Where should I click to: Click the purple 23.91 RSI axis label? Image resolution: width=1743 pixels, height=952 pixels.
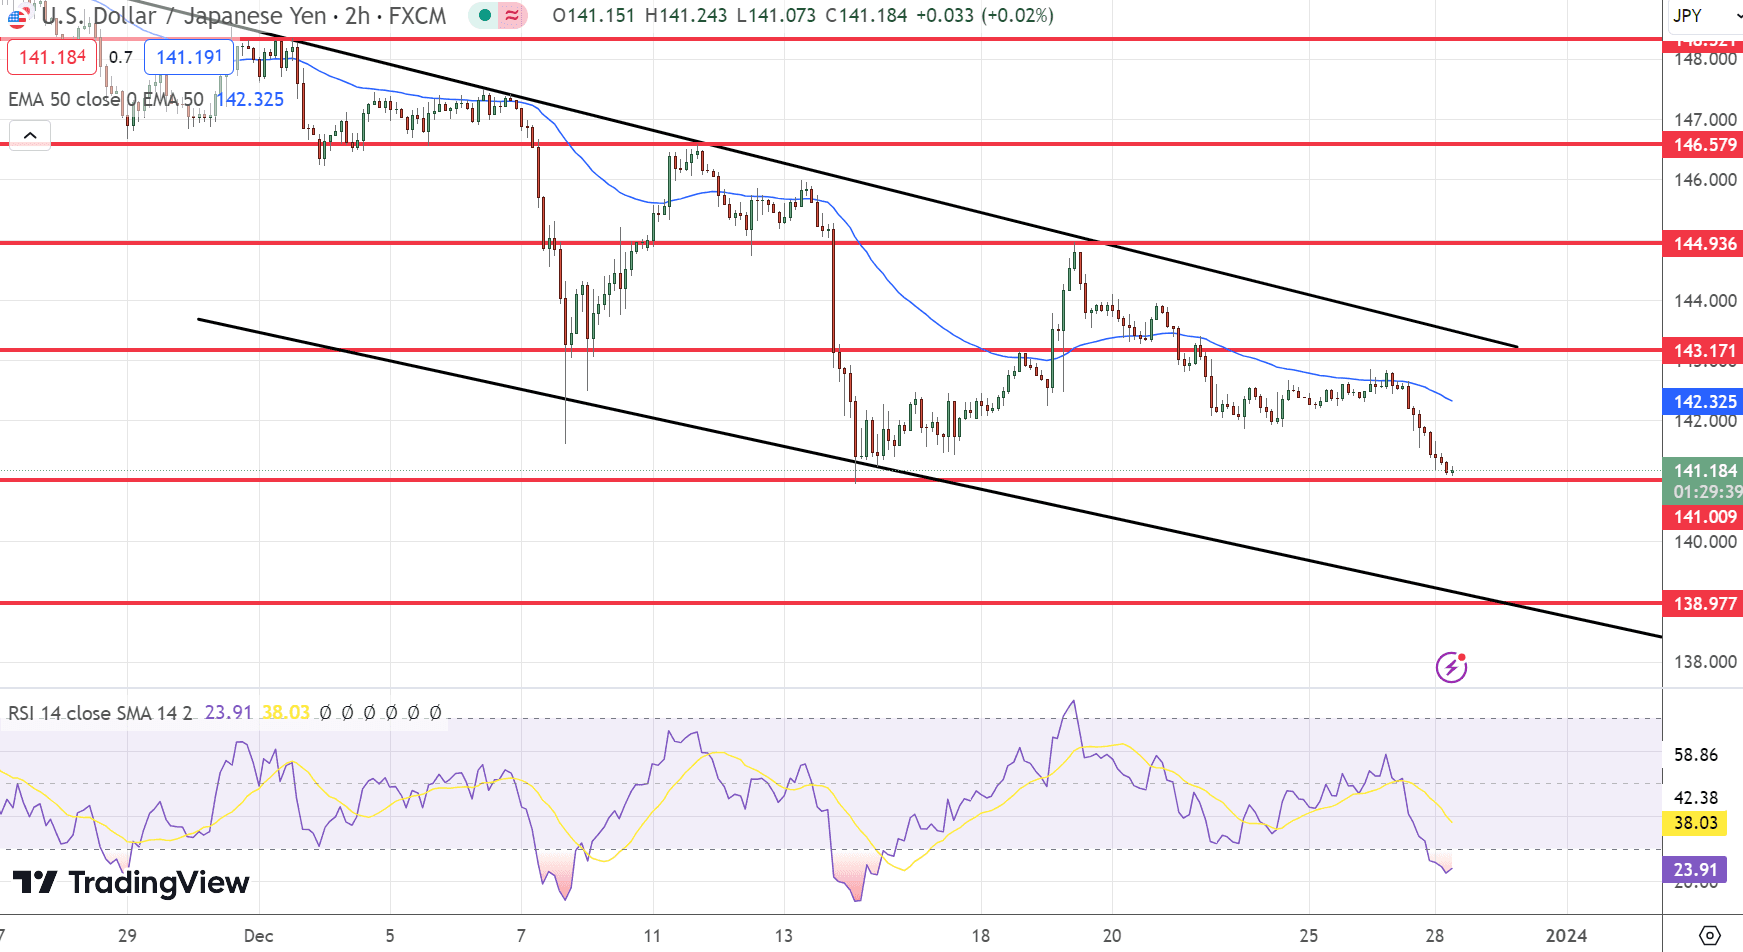(1695, 870)
